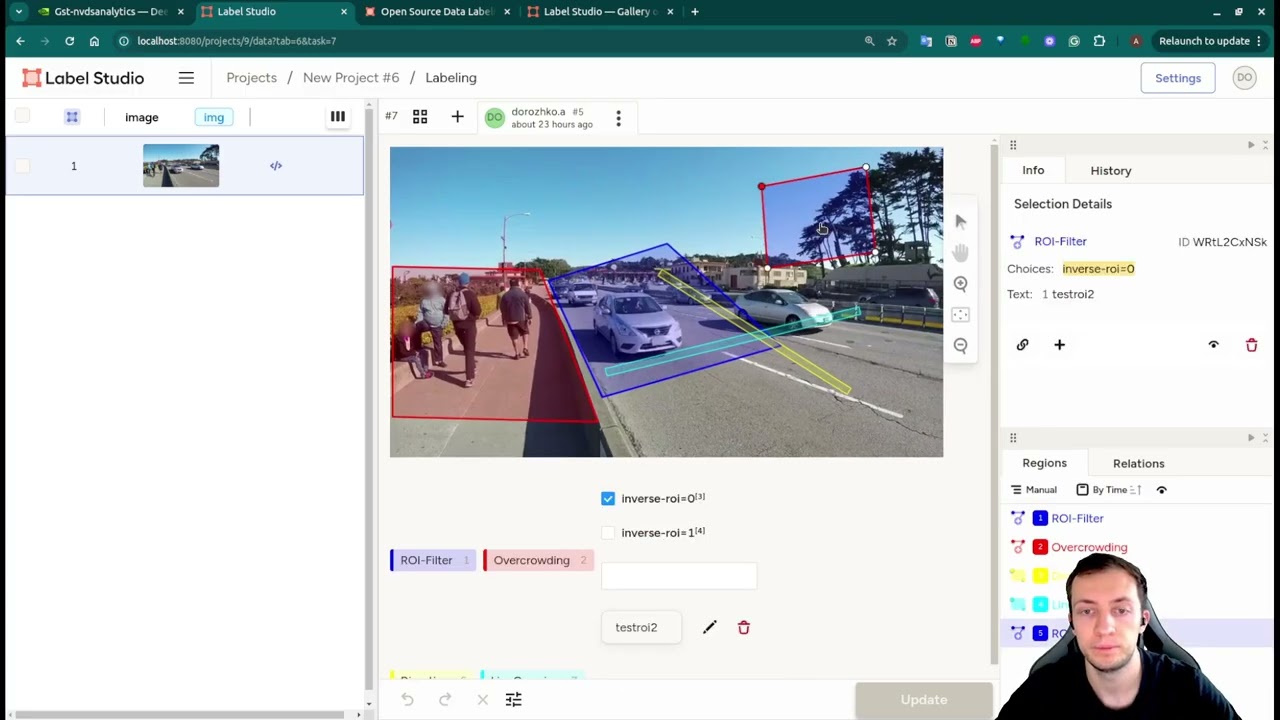The width and height of the screenshot is (1280, 720).
Task: Select the ROI-Filter label
Action: 432,560
